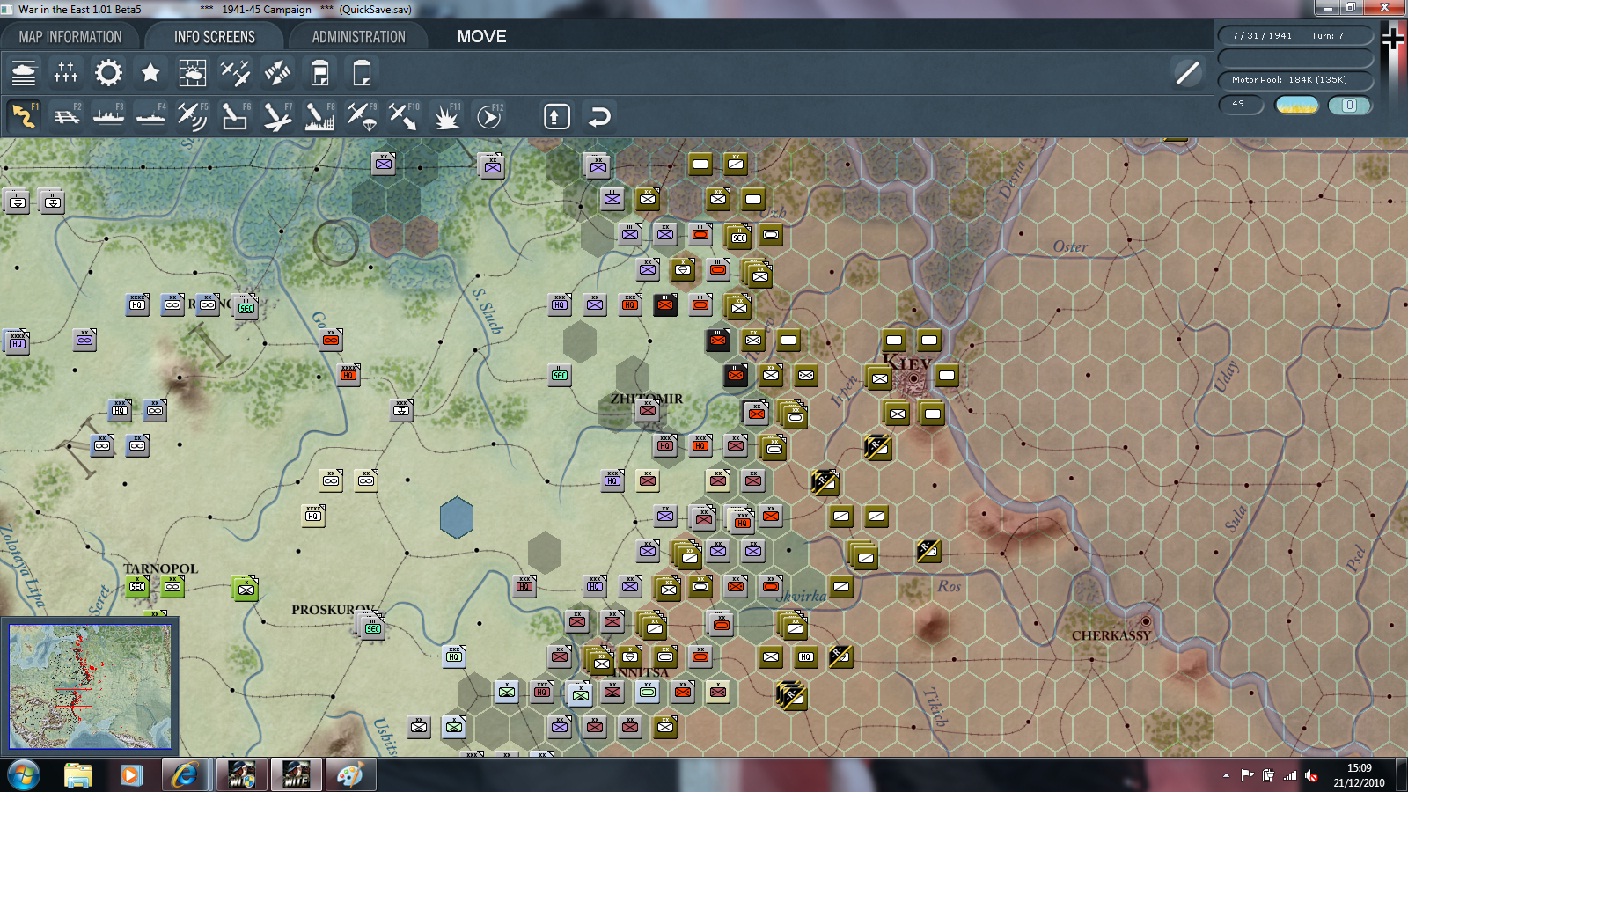The image size is (1600, 900).
Task: Open the production gear icon
Action: tap(108, 73)
